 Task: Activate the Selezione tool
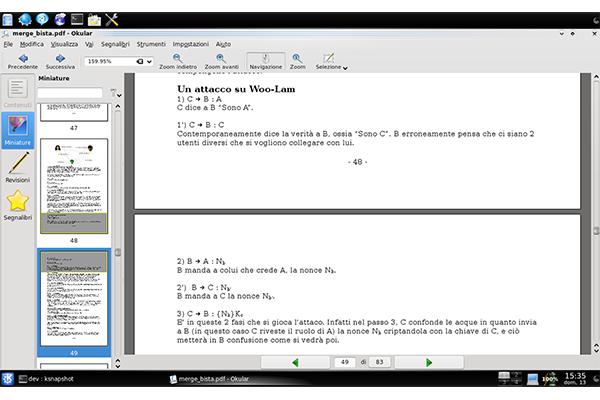tap(328, 62)
